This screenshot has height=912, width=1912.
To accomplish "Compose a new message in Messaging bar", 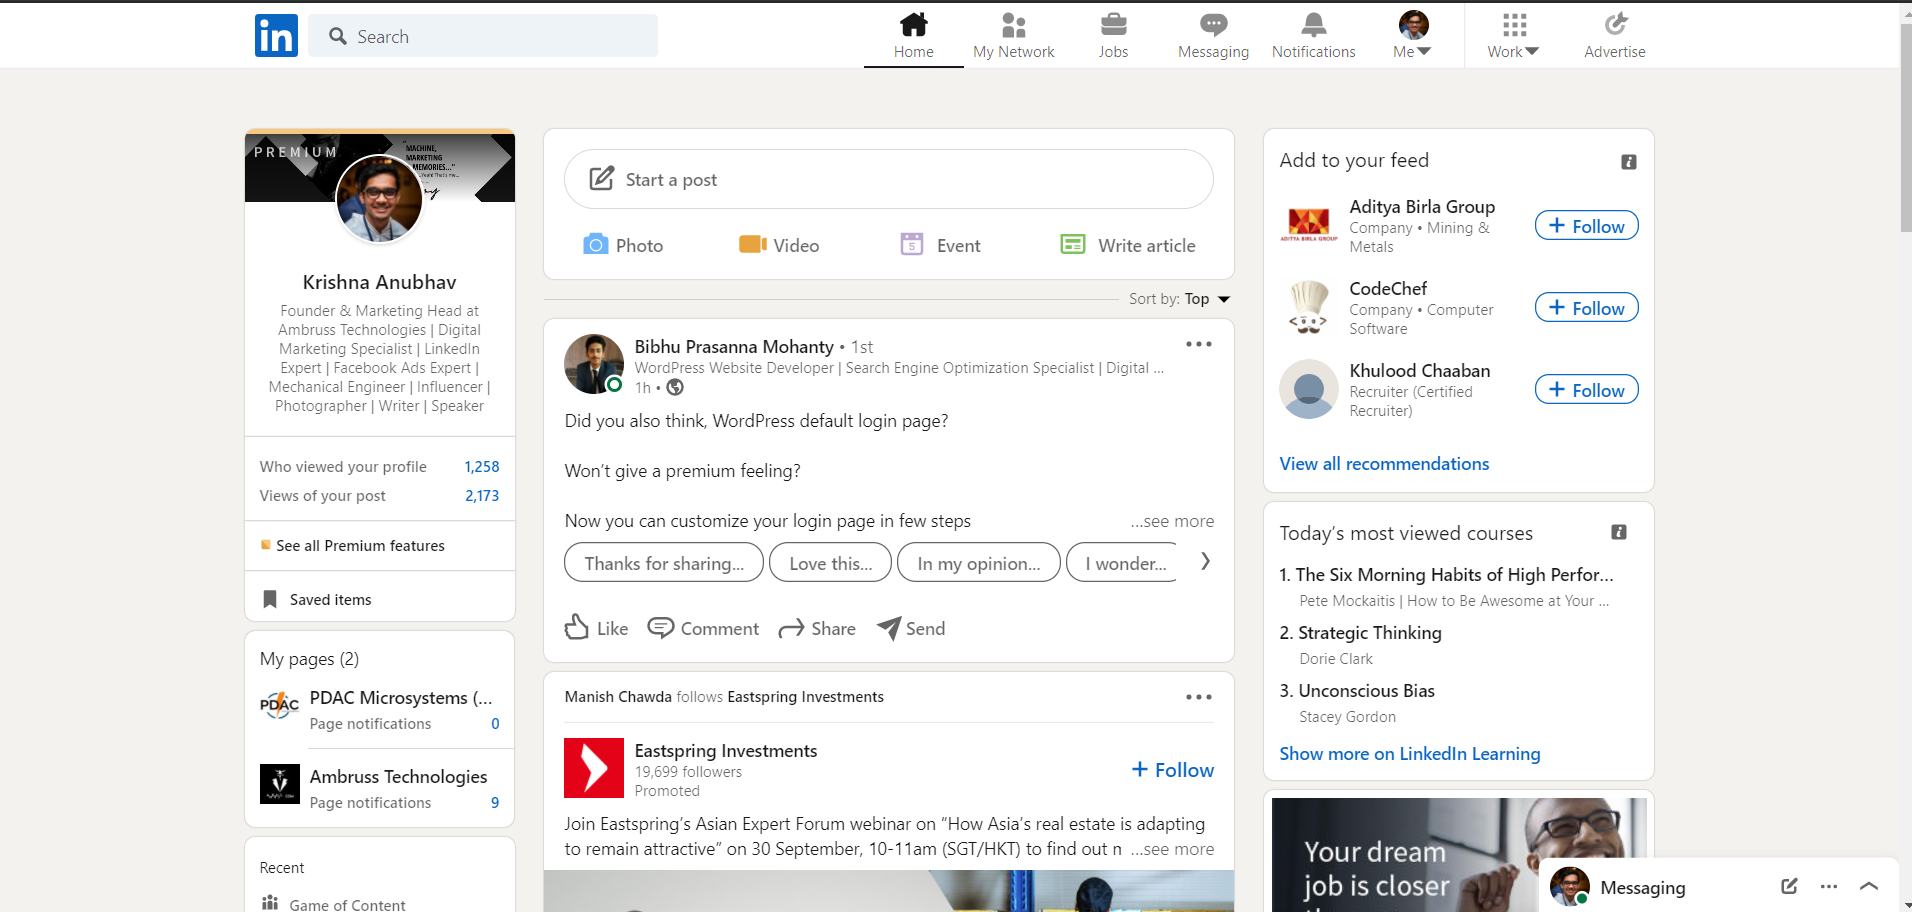I will pyautogui.click(x=1789, y=886).
